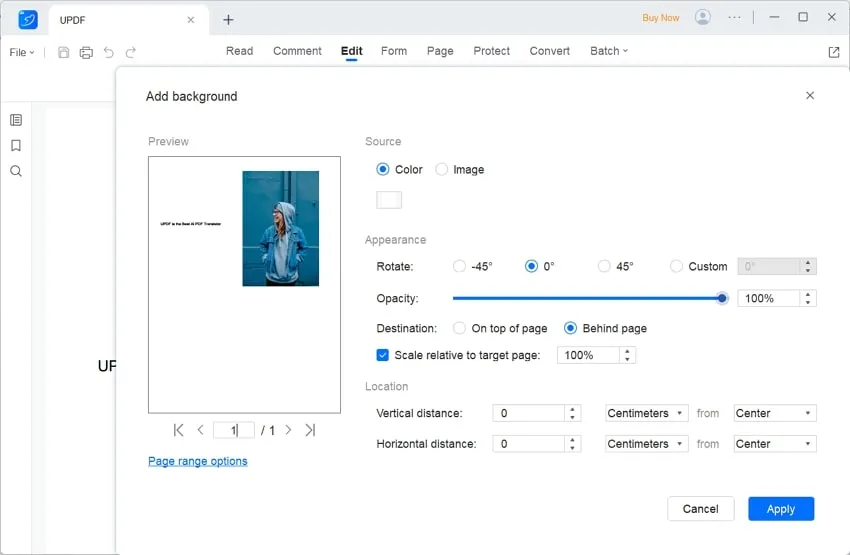Screen dimensions: 850x555
Task: Add a new tab with plus icon
Action: tap(228, 20)
